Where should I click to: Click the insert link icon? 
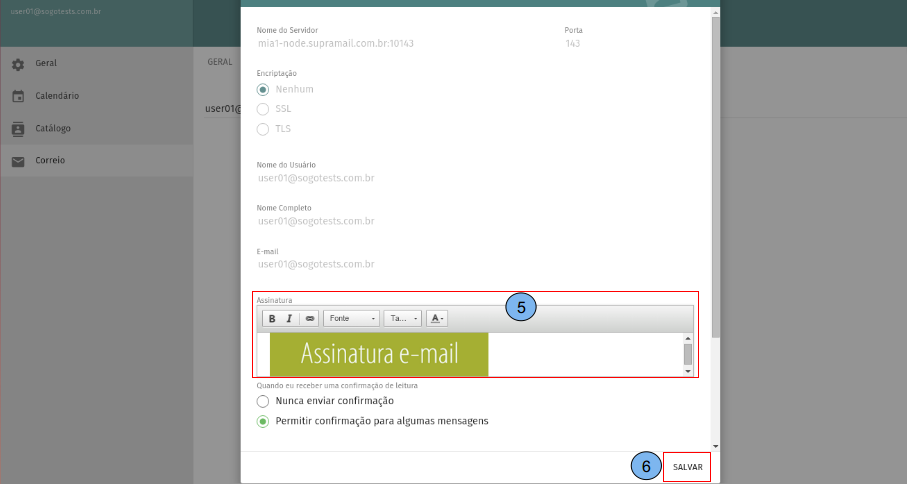tap(309, 318)
